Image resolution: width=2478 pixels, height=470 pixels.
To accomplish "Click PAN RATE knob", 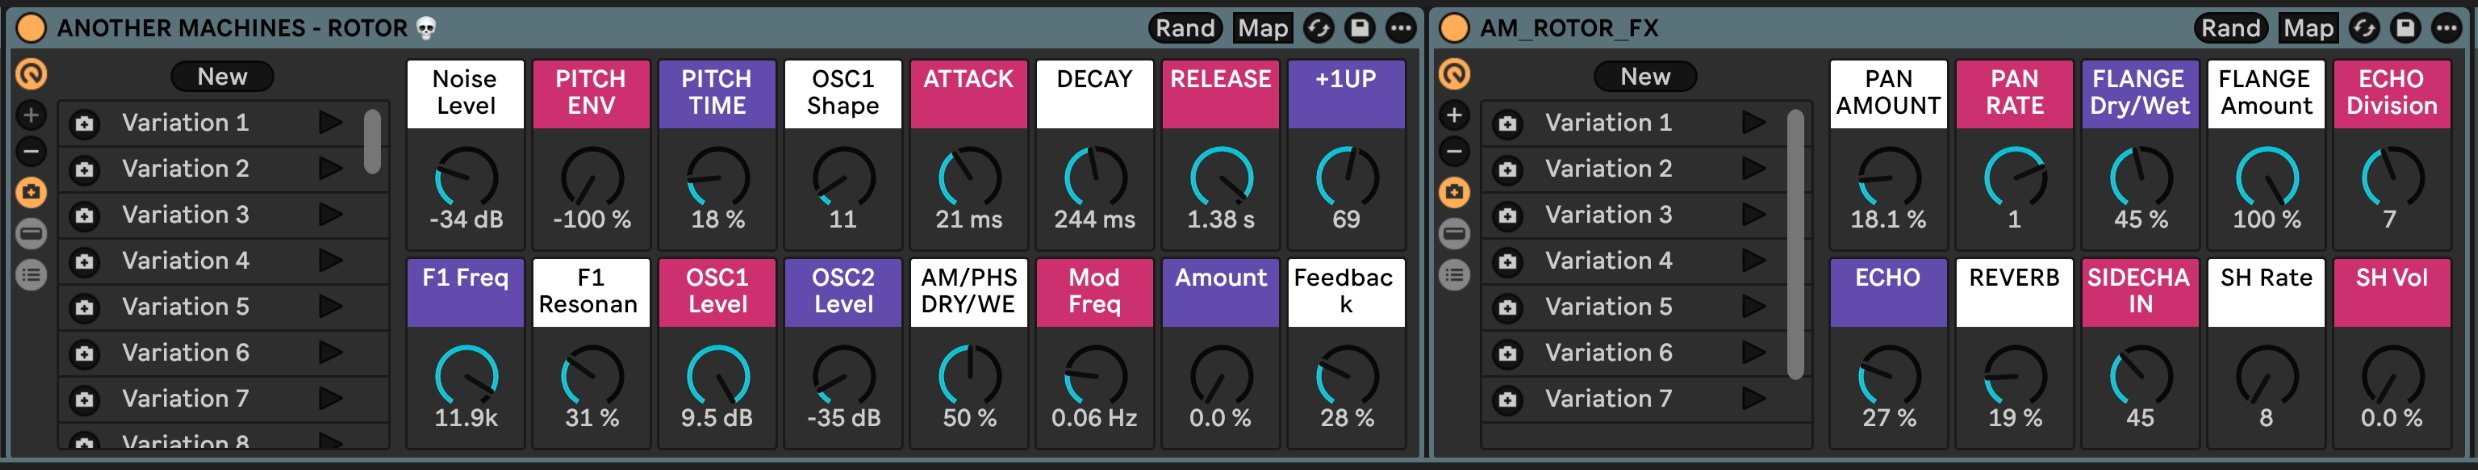I will tap(2015, 178).
